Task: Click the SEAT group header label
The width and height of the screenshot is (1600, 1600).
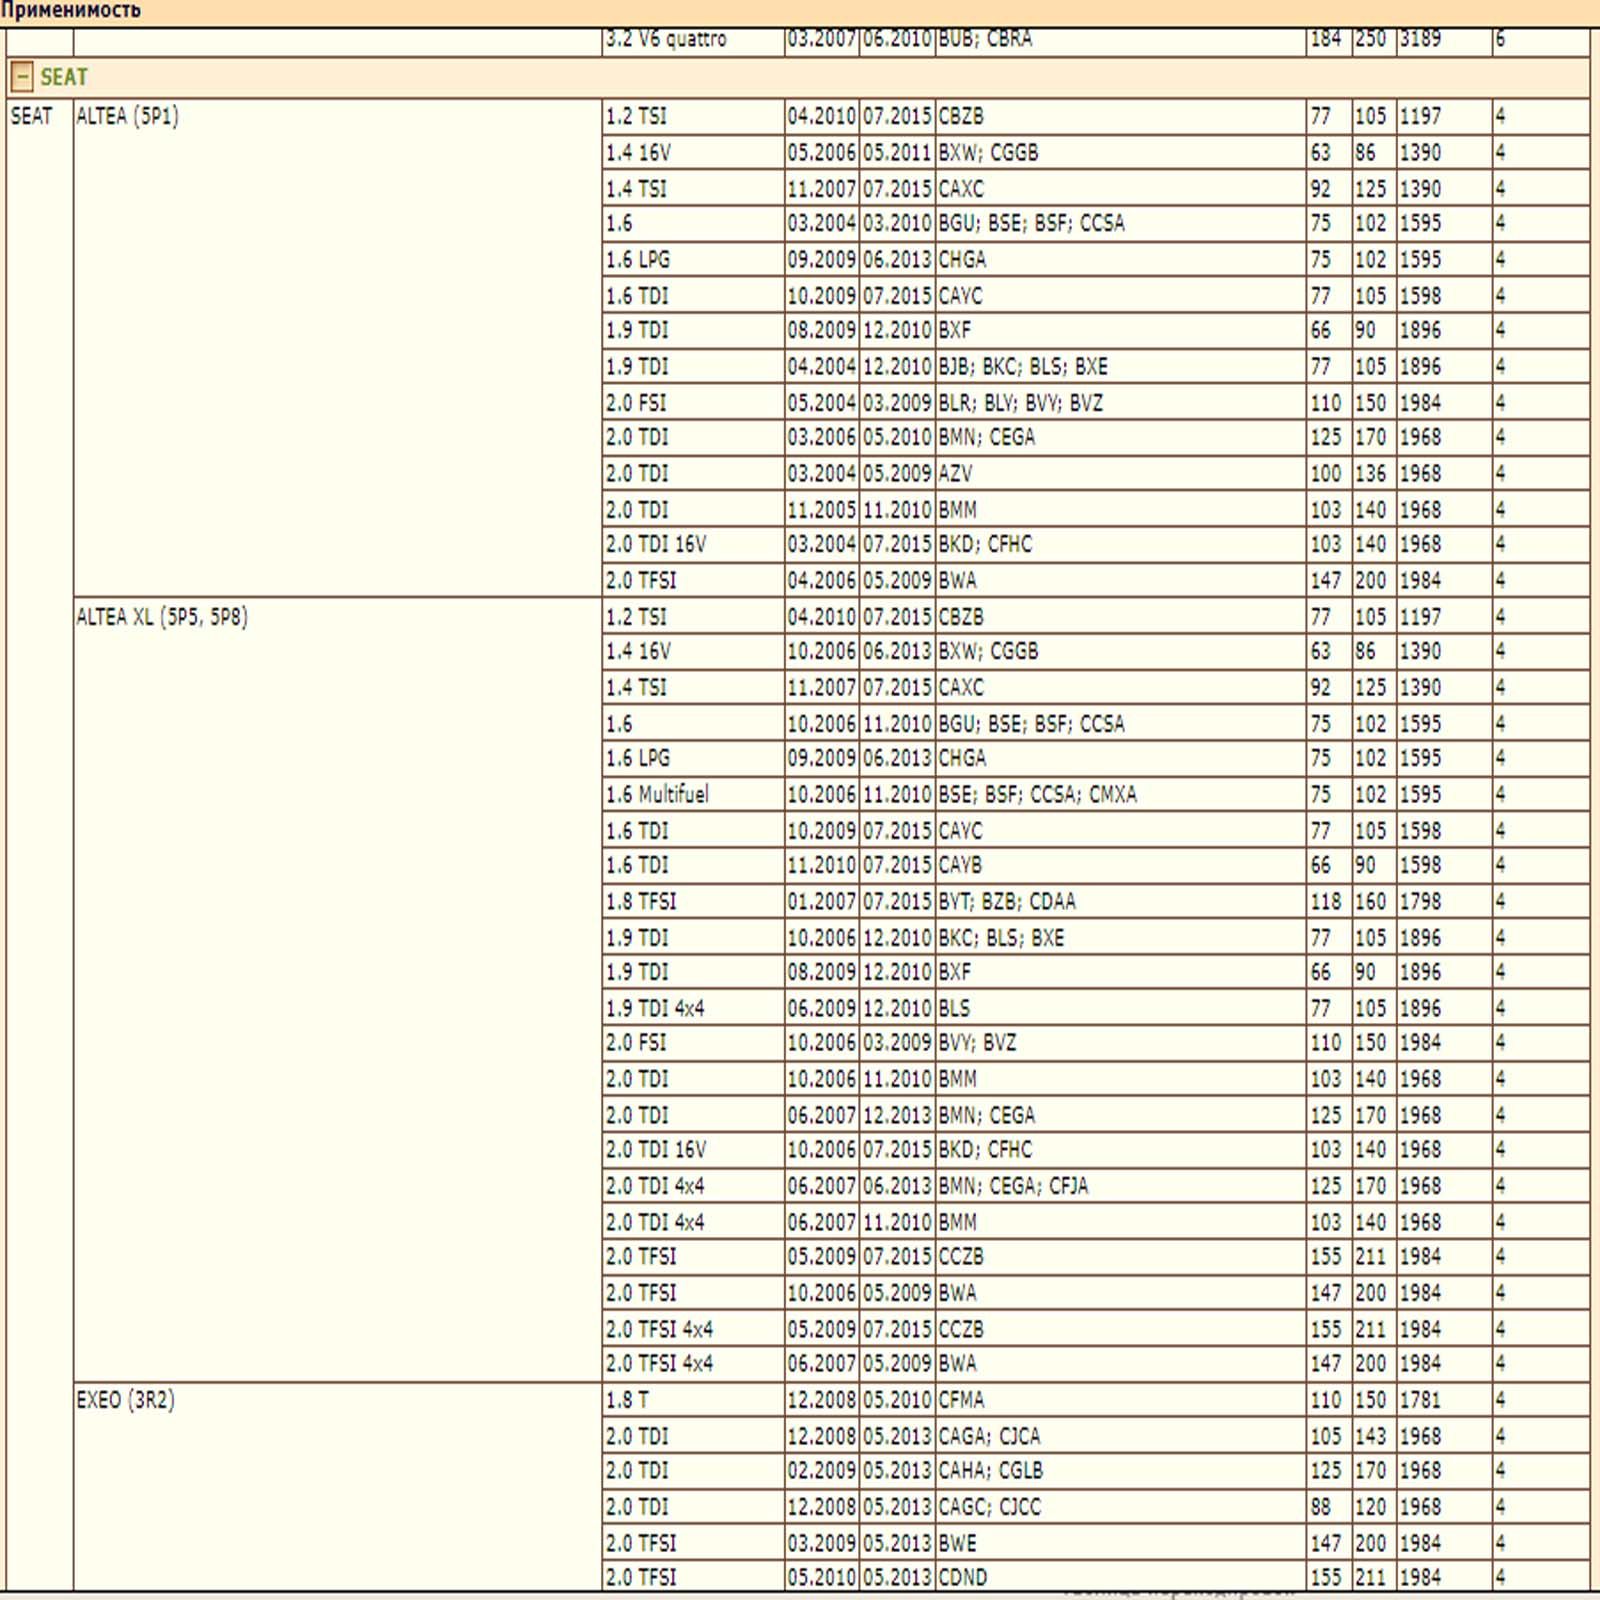Action: coord(64,77)
